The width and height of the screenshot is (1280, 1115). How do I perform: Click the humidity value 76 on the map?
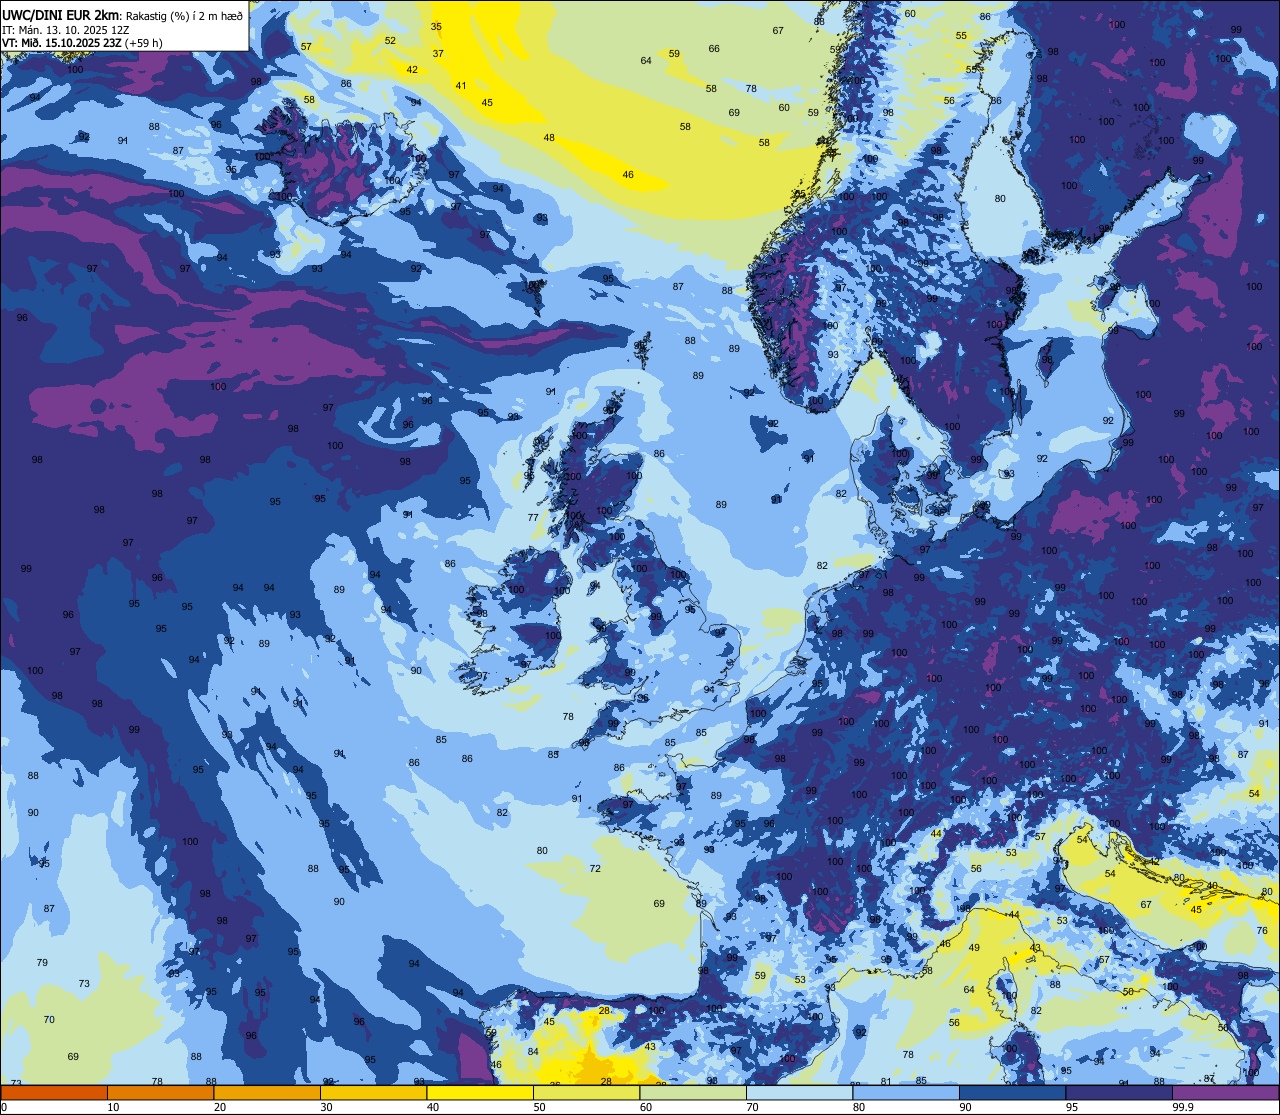(x=1262, y=930)
